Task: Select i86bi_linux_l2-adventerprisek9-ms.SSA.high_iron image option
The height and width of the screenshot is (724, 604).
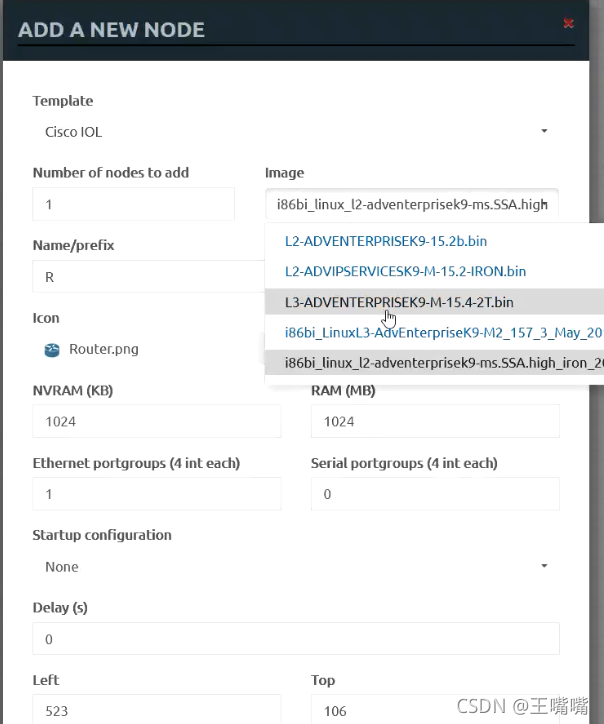Action: click(435, 363)
